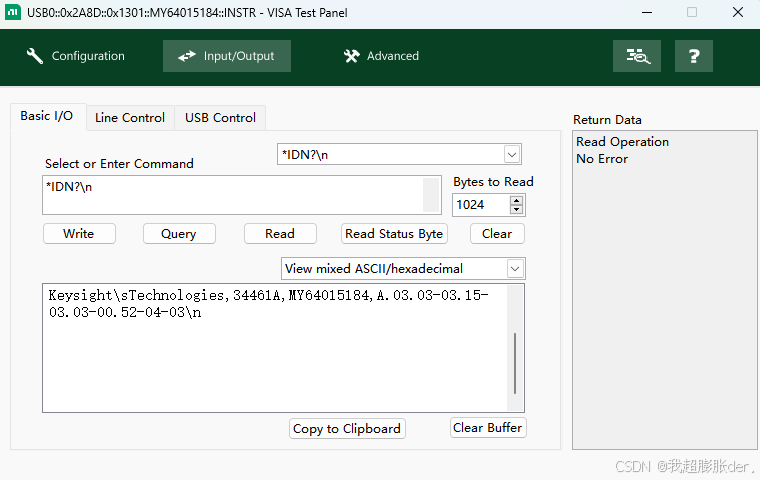Click the Write button

(79, 234)
